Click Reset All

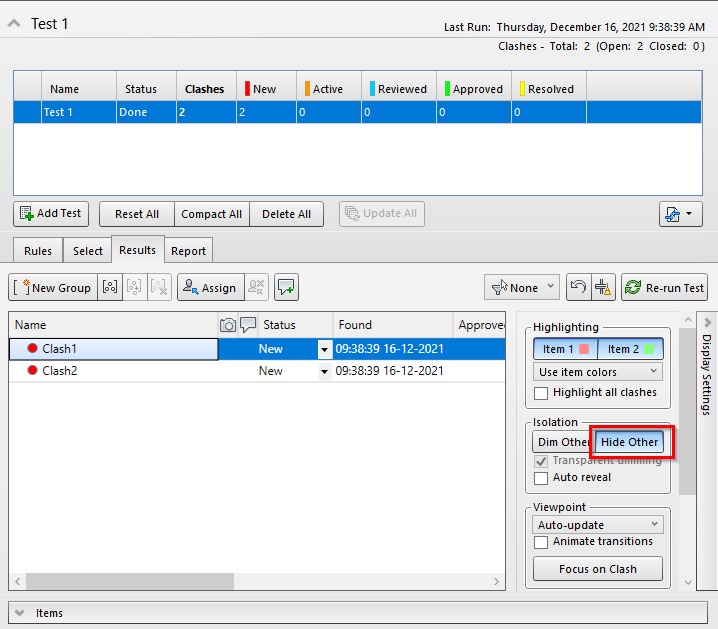[137, 214]
